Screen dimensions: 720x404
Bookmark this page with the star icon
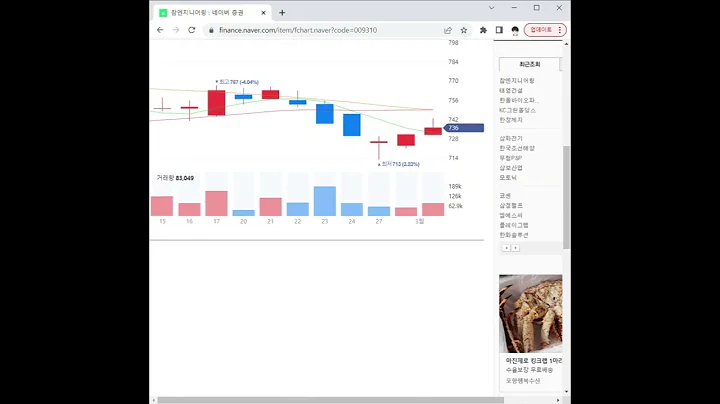point(464,30)
